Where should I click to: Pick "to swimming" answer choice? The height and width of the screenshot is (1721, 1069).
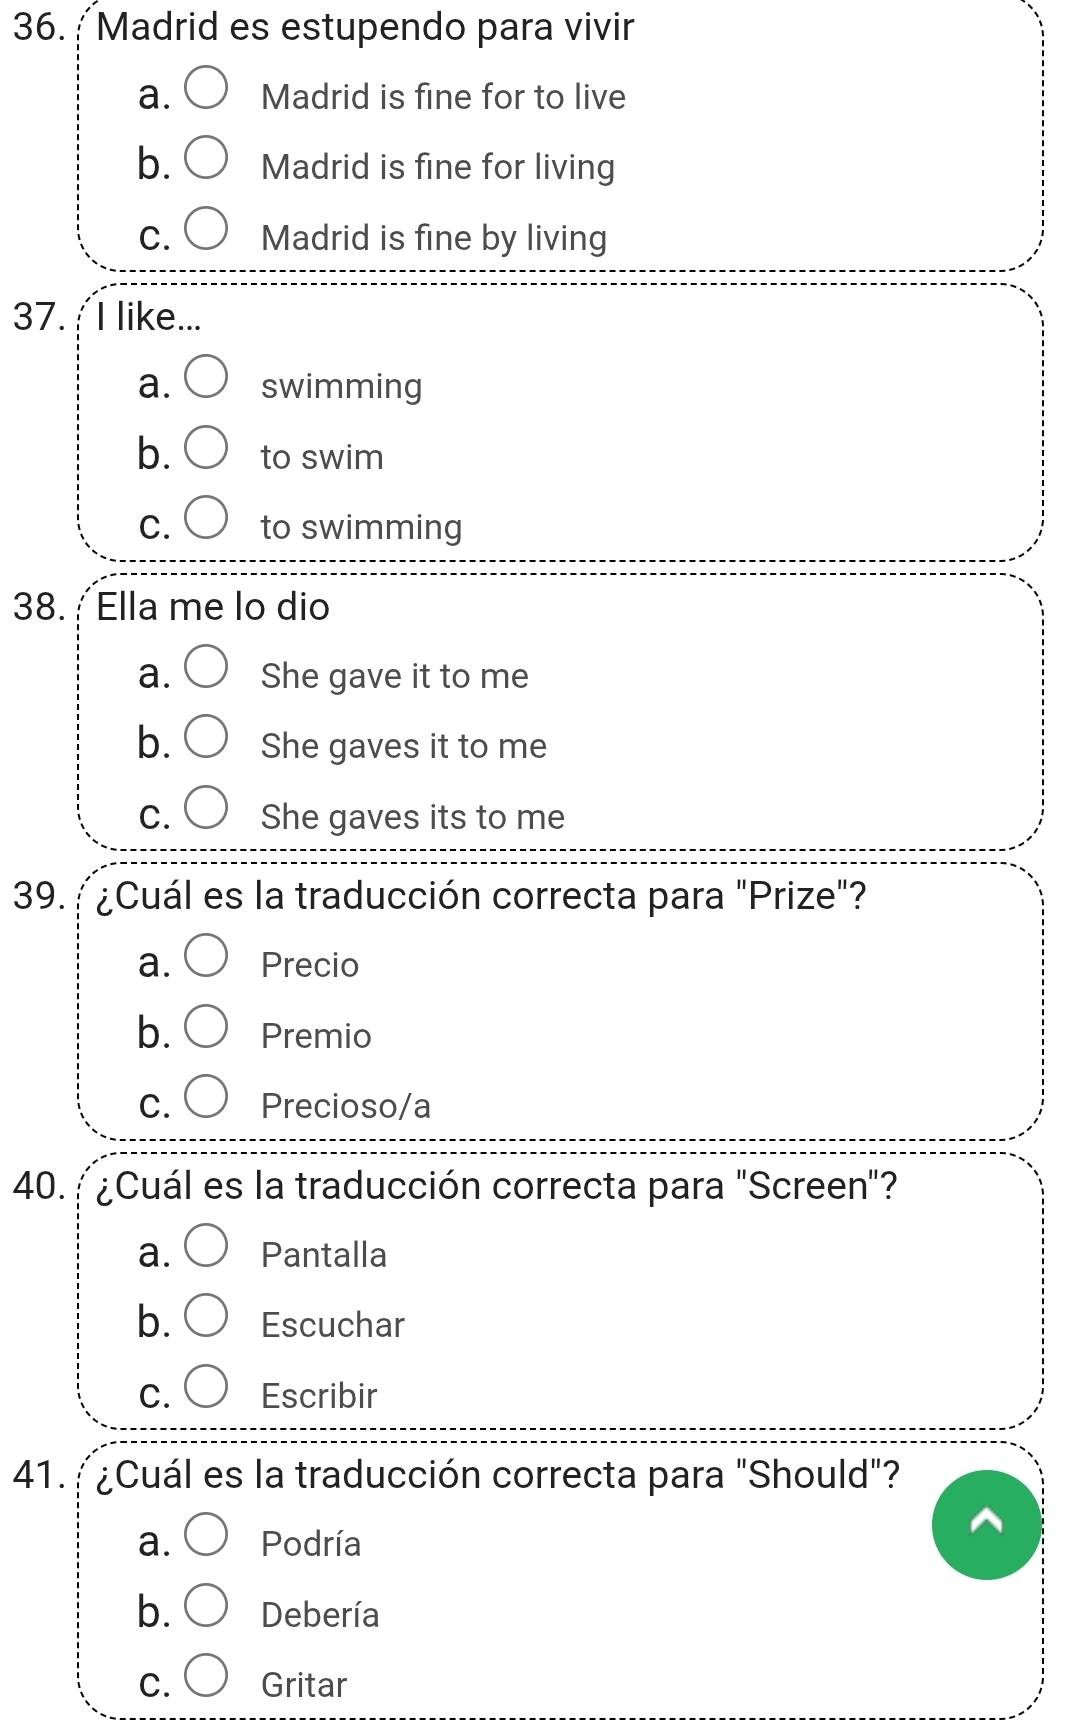click(x=207, y=517)
